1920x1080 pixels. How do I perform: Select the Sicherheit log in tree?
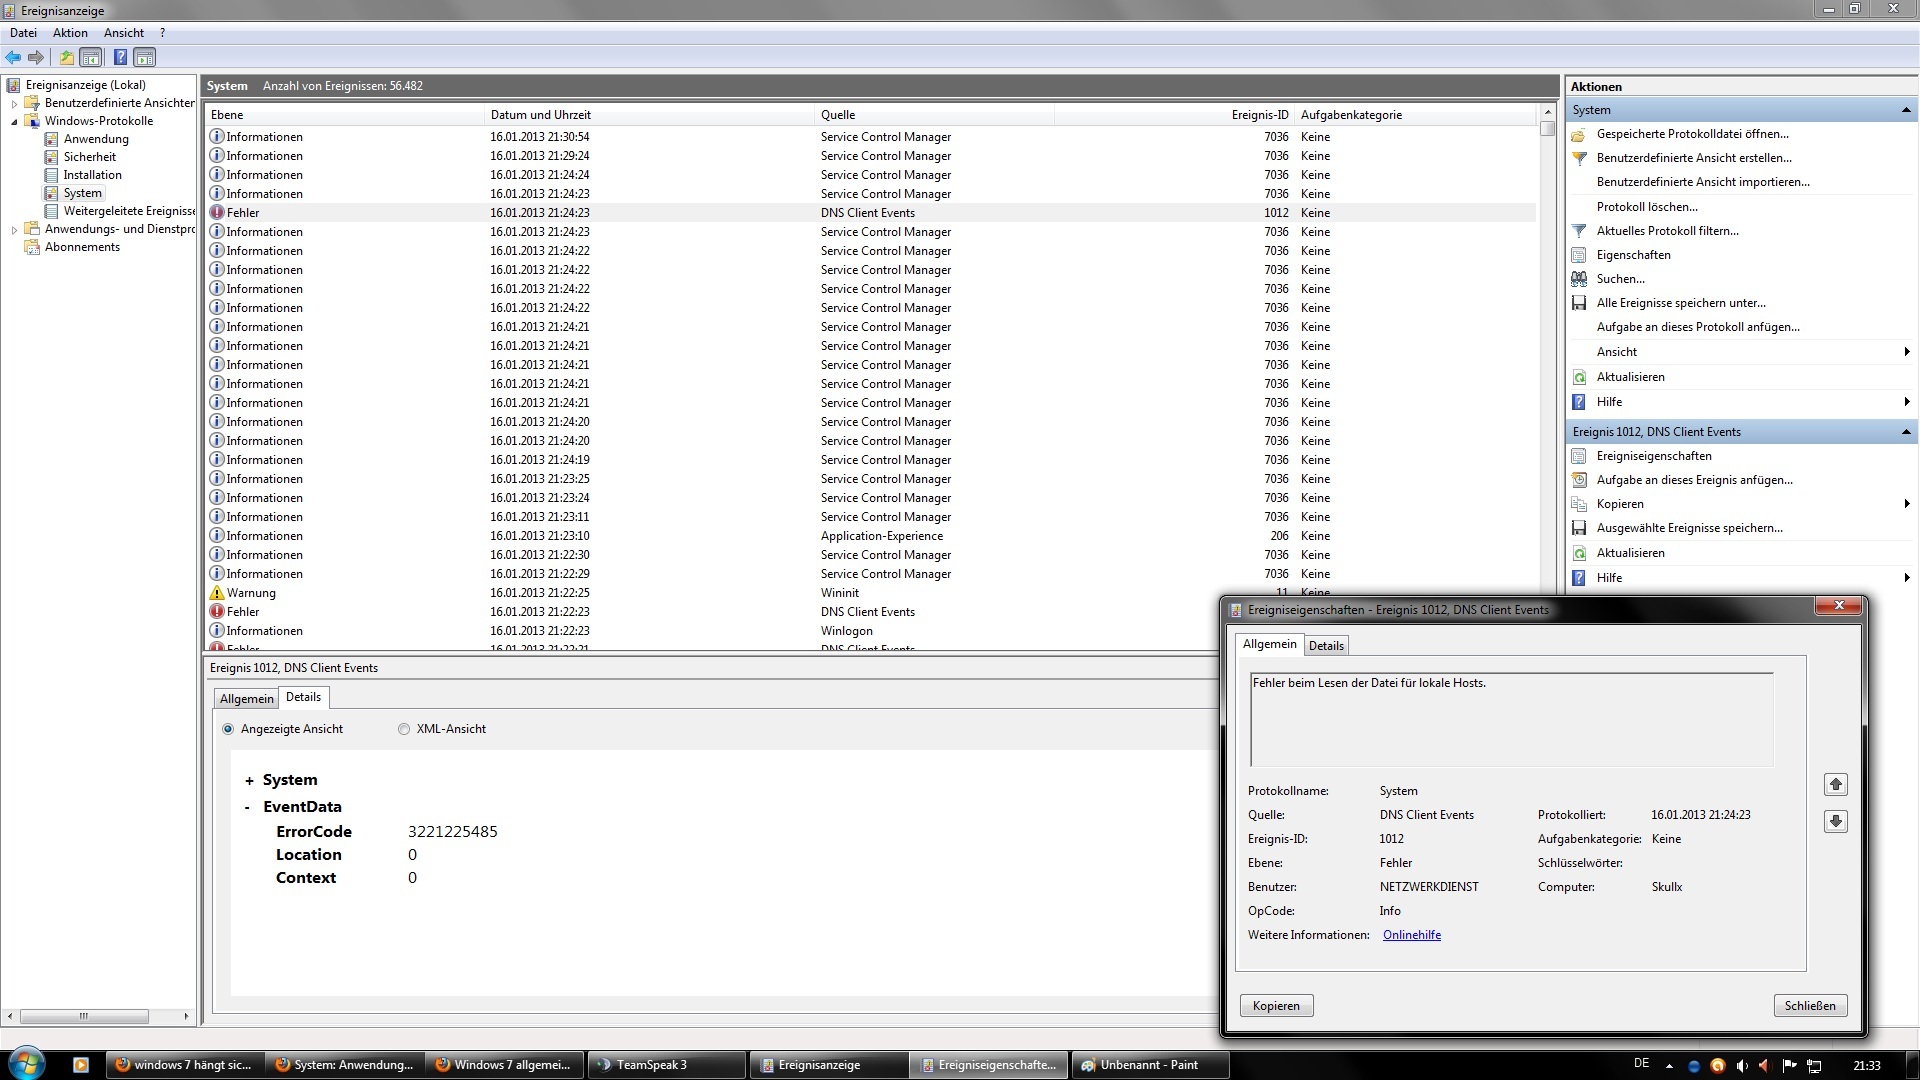89,157
